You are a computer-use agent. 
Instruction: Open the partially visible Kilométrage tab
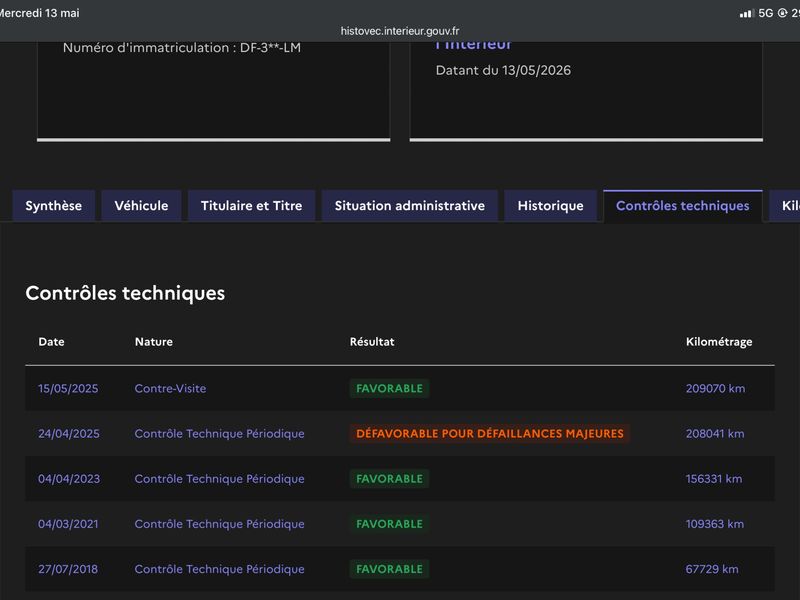[x=786, y=206]
